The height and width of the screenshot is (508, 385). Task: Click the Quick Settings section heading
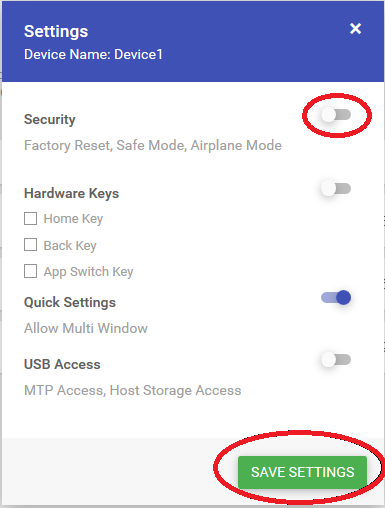(x=70, y=303)
